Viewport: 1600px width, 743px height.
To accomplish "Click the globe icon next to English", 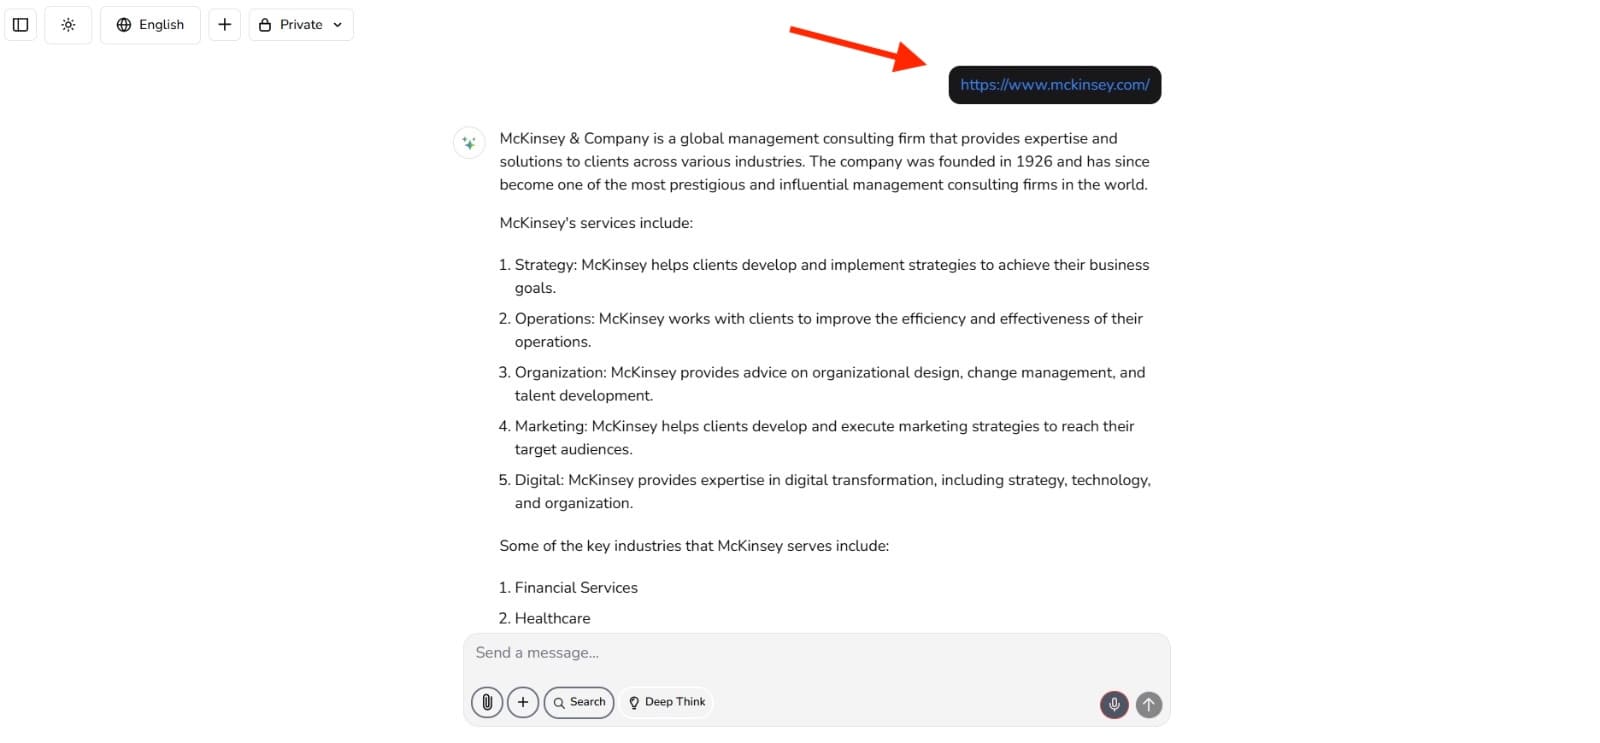I will click(124, 25).
